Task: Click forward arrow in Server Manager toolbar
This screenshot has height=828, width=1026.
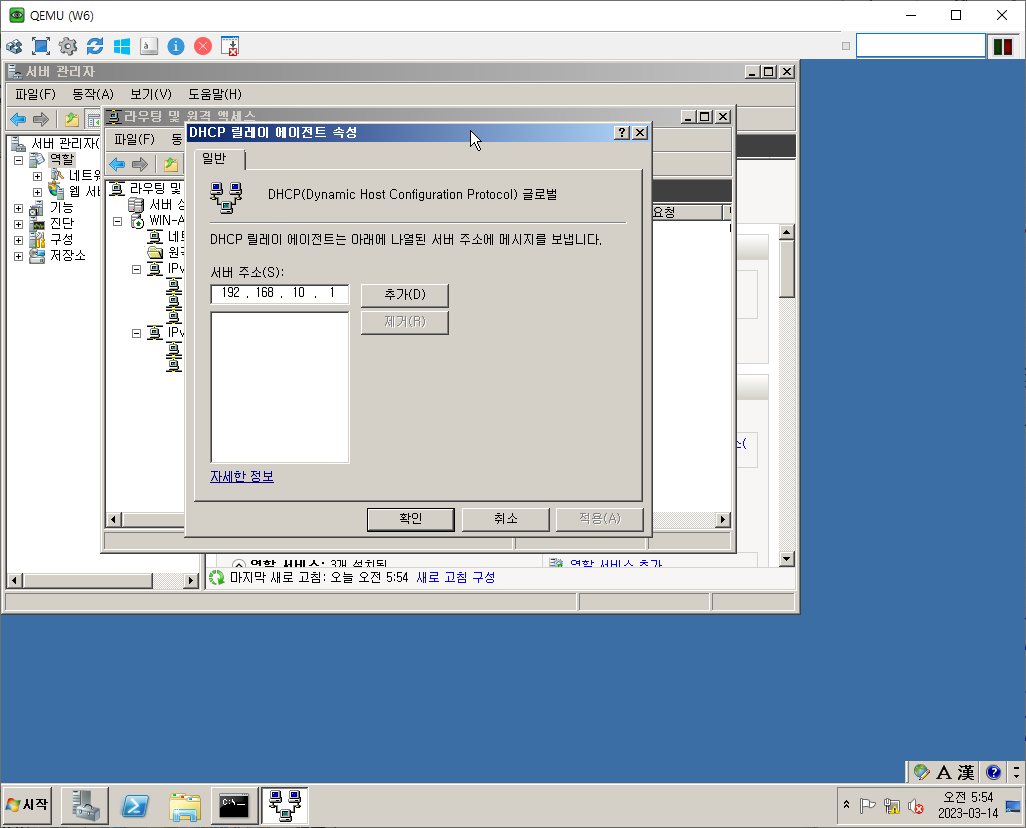Action: [41, 119]
